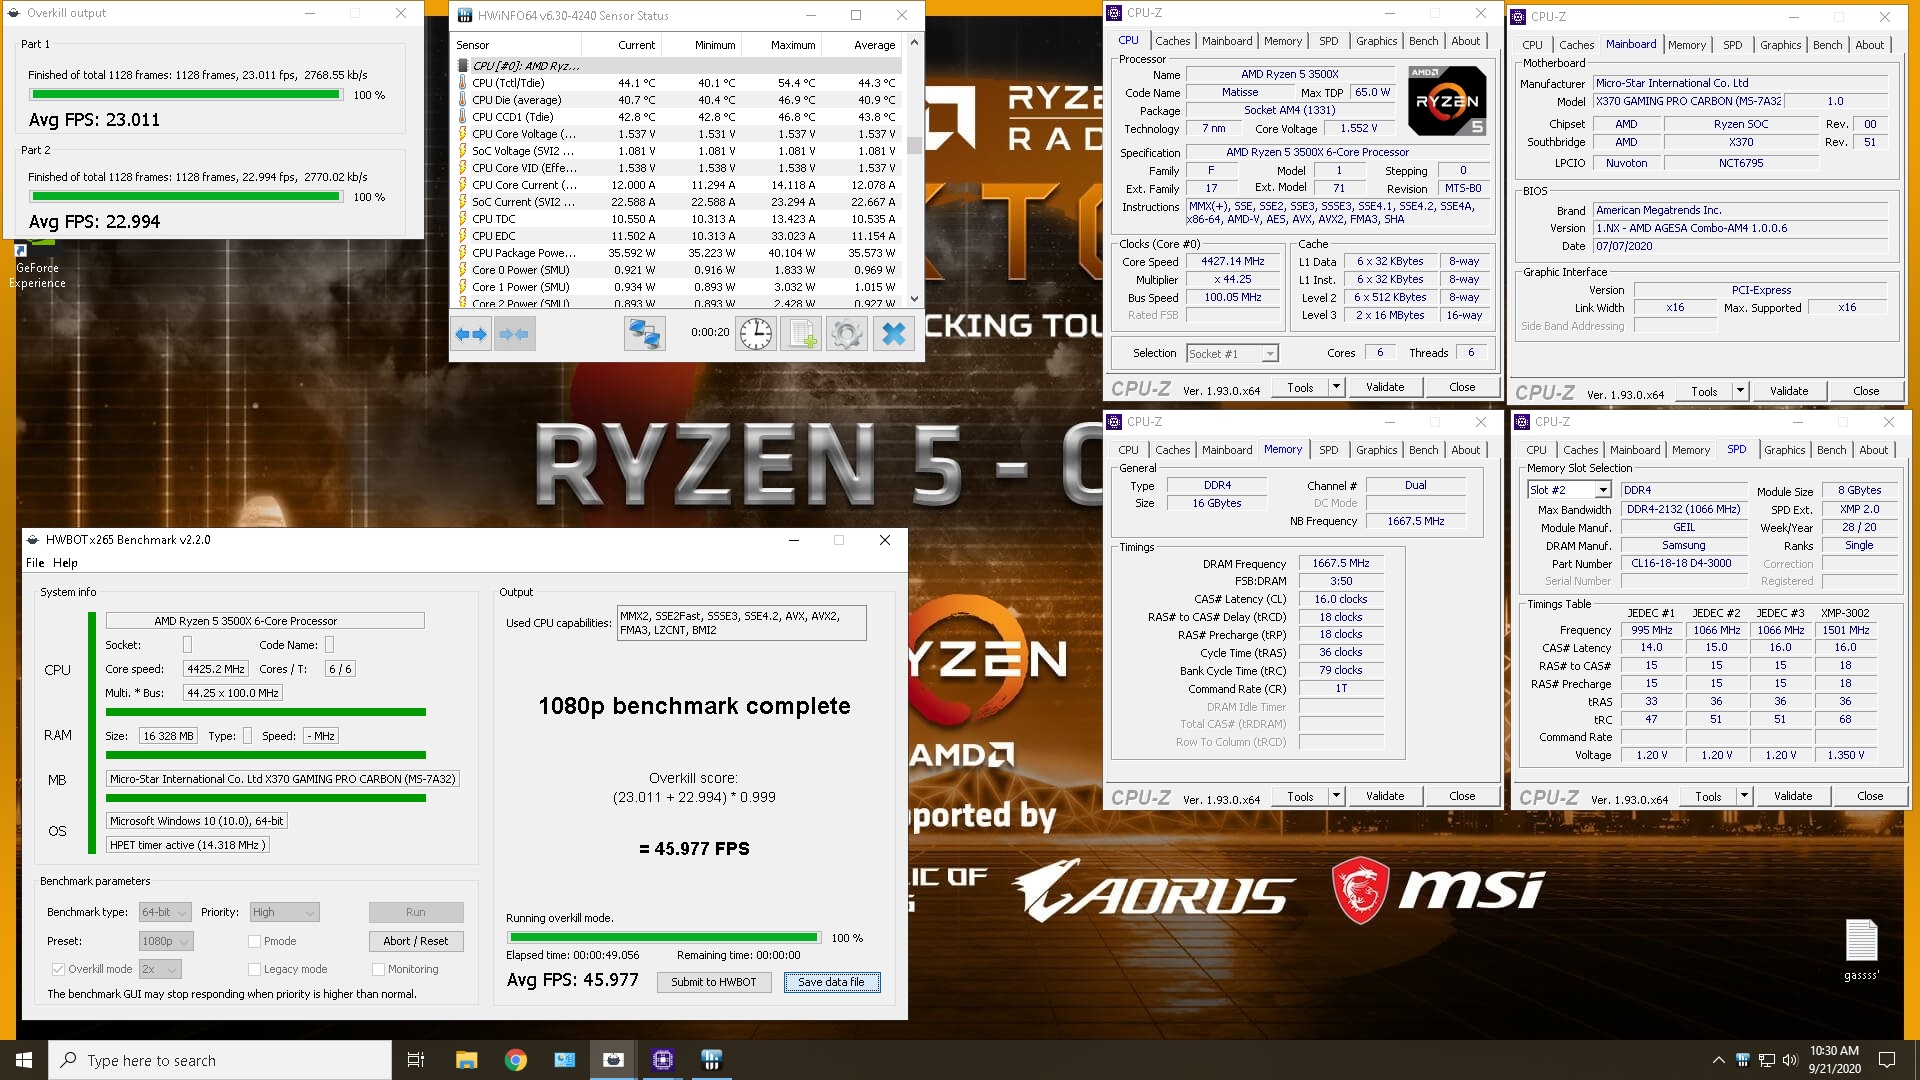Open Socket #1 selection dropdown

[1232, 354]
